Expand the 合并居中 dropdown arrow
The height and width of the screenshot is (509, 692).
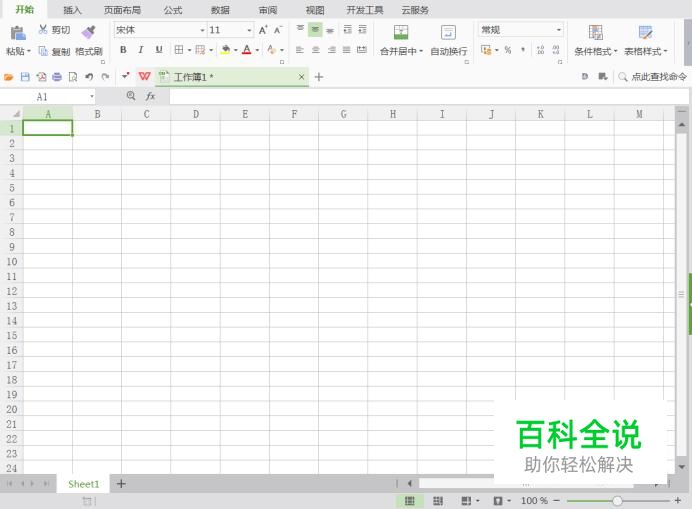coord(421,51)
